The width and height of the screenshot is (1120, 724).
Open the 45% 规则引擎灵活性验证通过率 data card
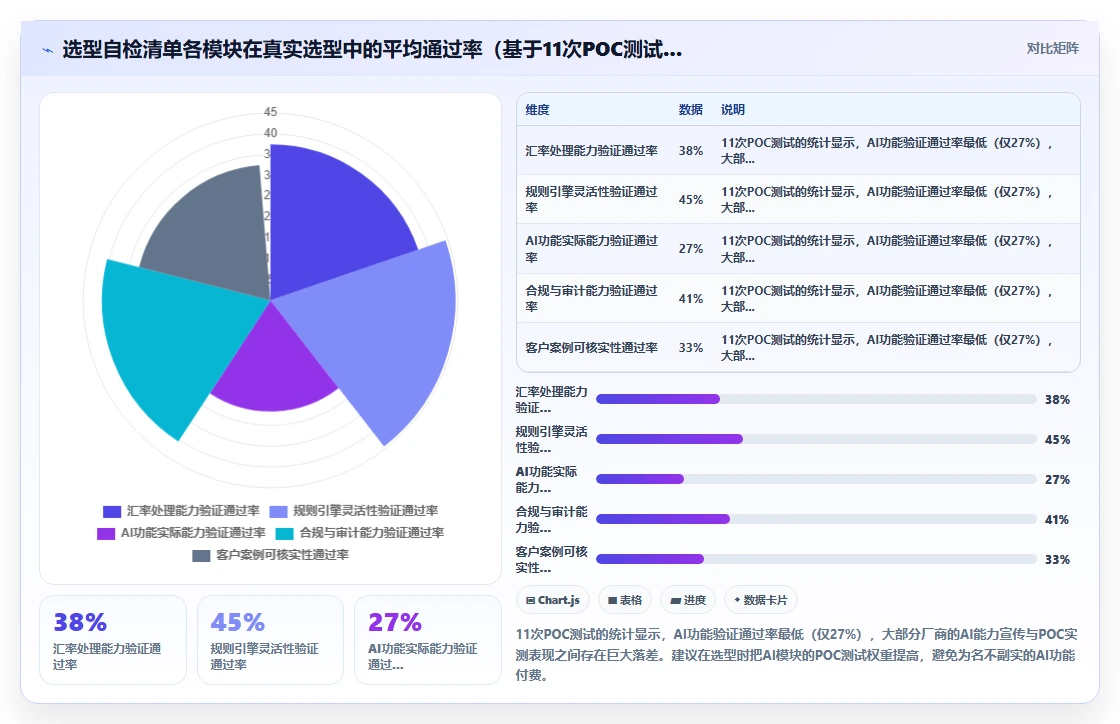coord(270,640)
